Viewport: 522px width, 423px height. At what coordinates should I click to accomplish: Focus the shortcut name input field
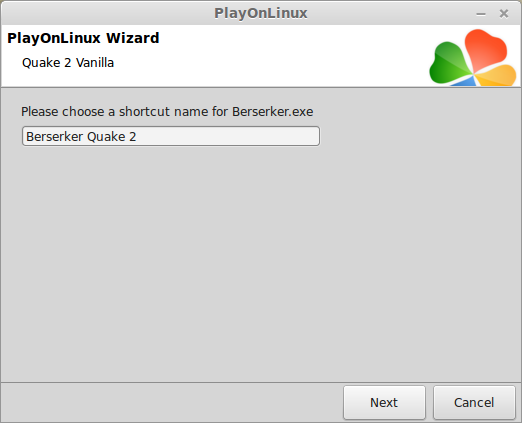point(171,136)
